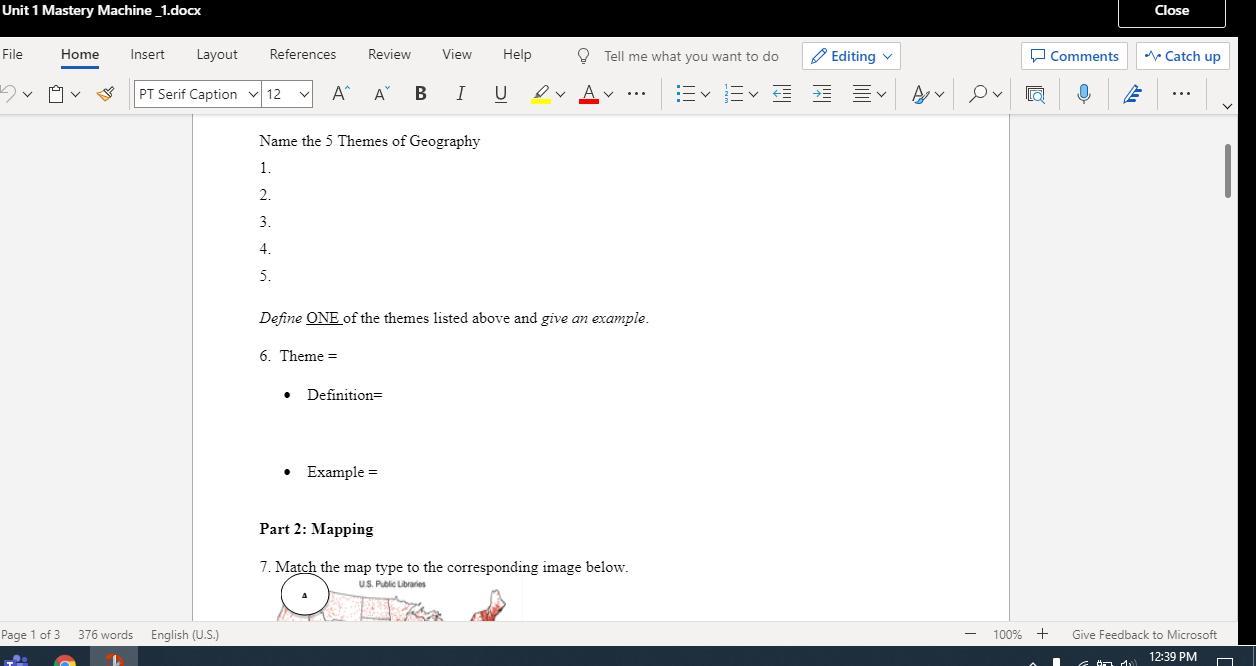The width and height of the screenshot is (1256, 666).
Task: Apply the yellow text highlight color
Action: (x=541, y=94)
